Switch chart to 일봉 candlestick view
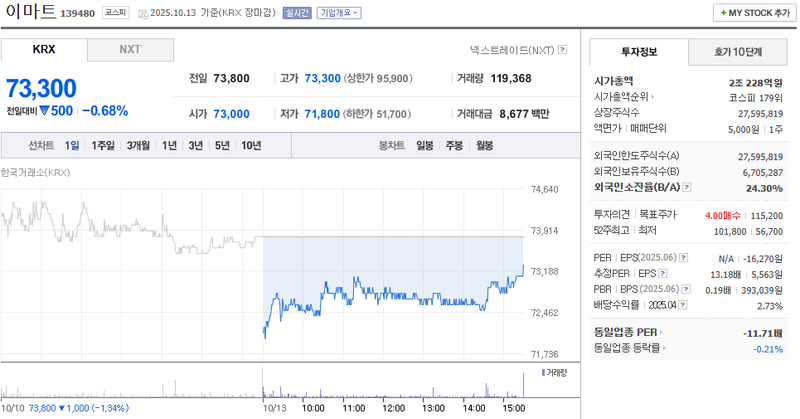The image size is (800, 419). click(x=425, y=145)
